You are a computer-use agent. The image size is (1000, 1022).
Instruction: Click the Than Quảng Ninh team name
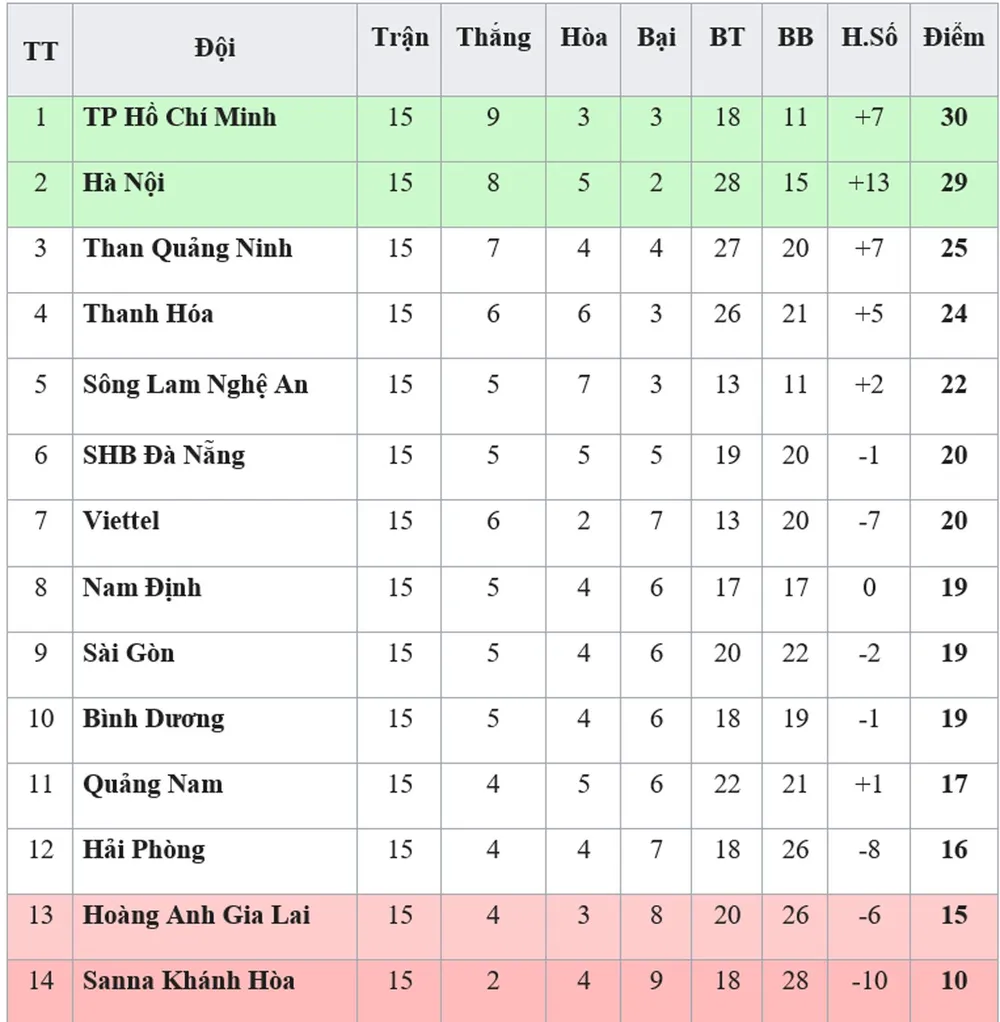(187, 248)
